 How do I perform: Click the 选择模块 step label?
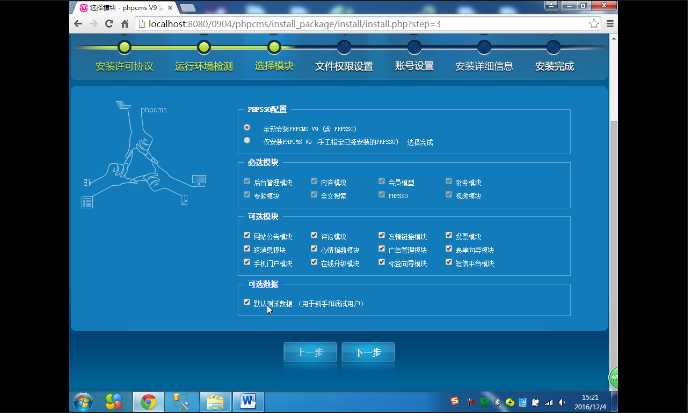274,66
